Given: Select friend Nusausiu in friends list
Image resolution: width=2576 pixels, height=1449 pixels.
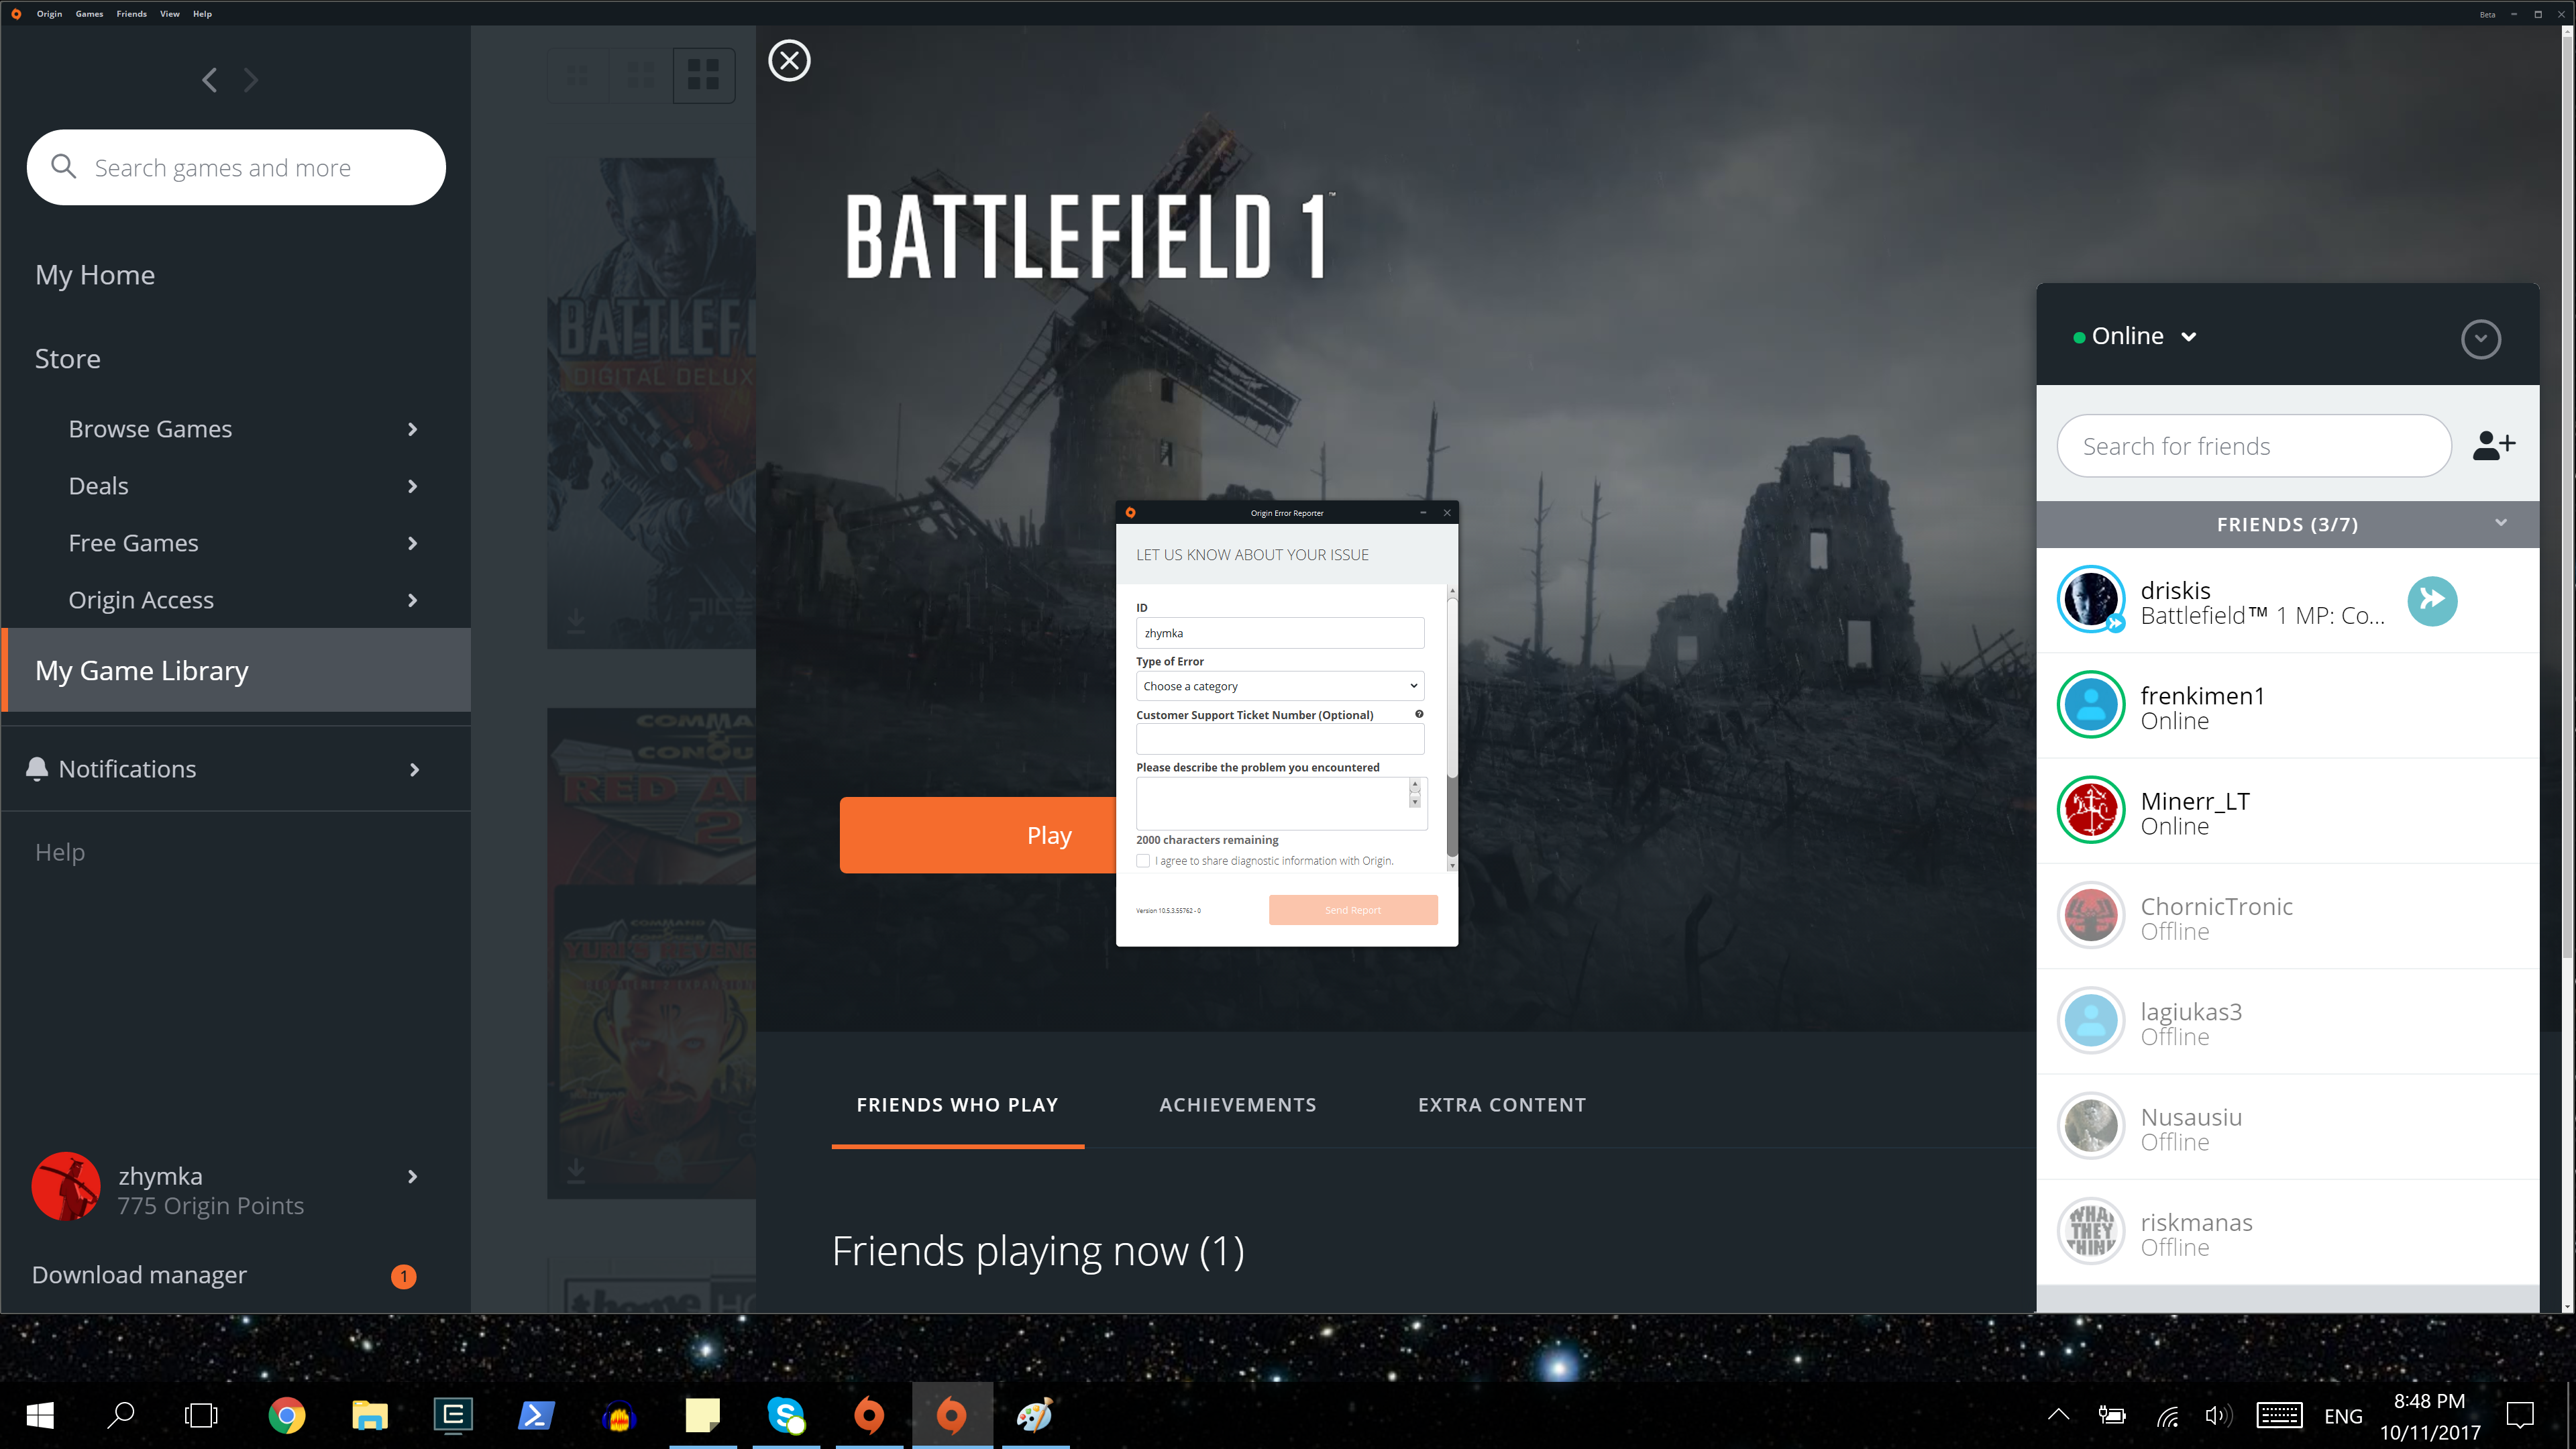Looking at the screenshot, I should click(2287, 1126).
